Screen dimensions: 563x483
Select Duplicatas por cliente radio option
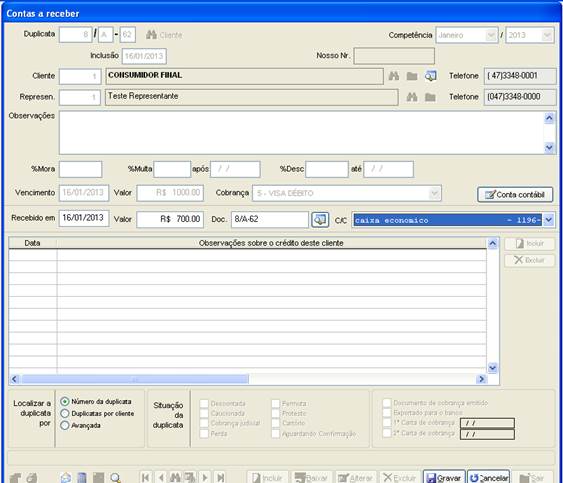(65, 413)
